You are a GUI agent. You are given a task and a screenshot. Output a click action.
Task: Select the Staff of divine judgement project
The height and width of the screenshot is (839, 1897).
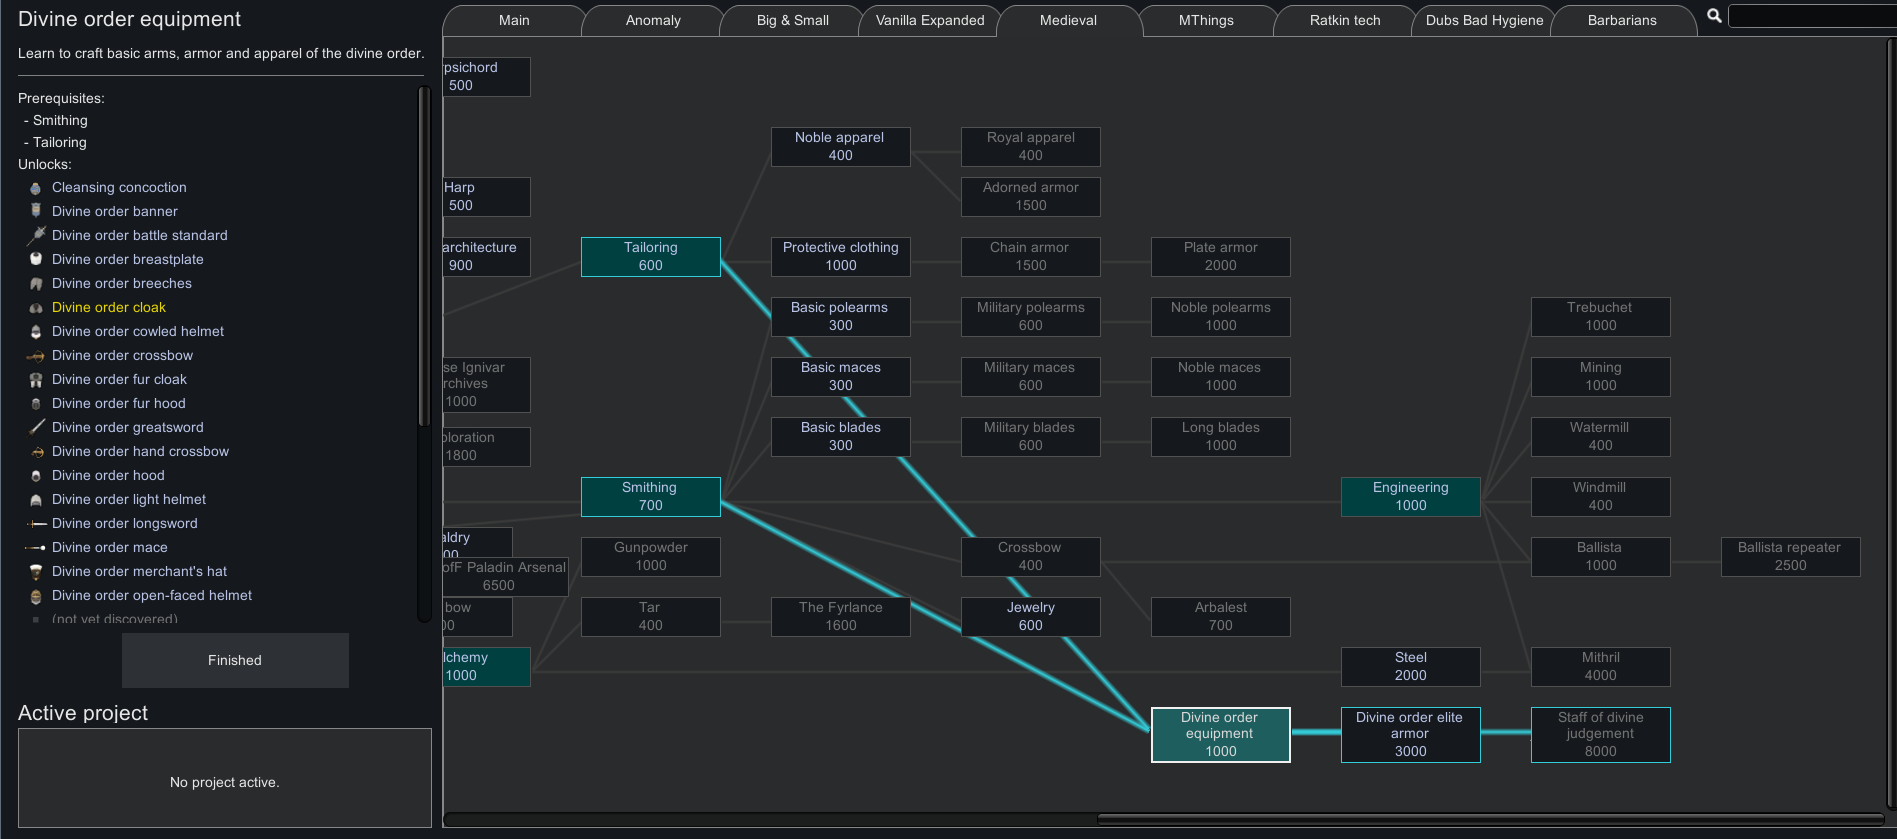(1601, 735)
